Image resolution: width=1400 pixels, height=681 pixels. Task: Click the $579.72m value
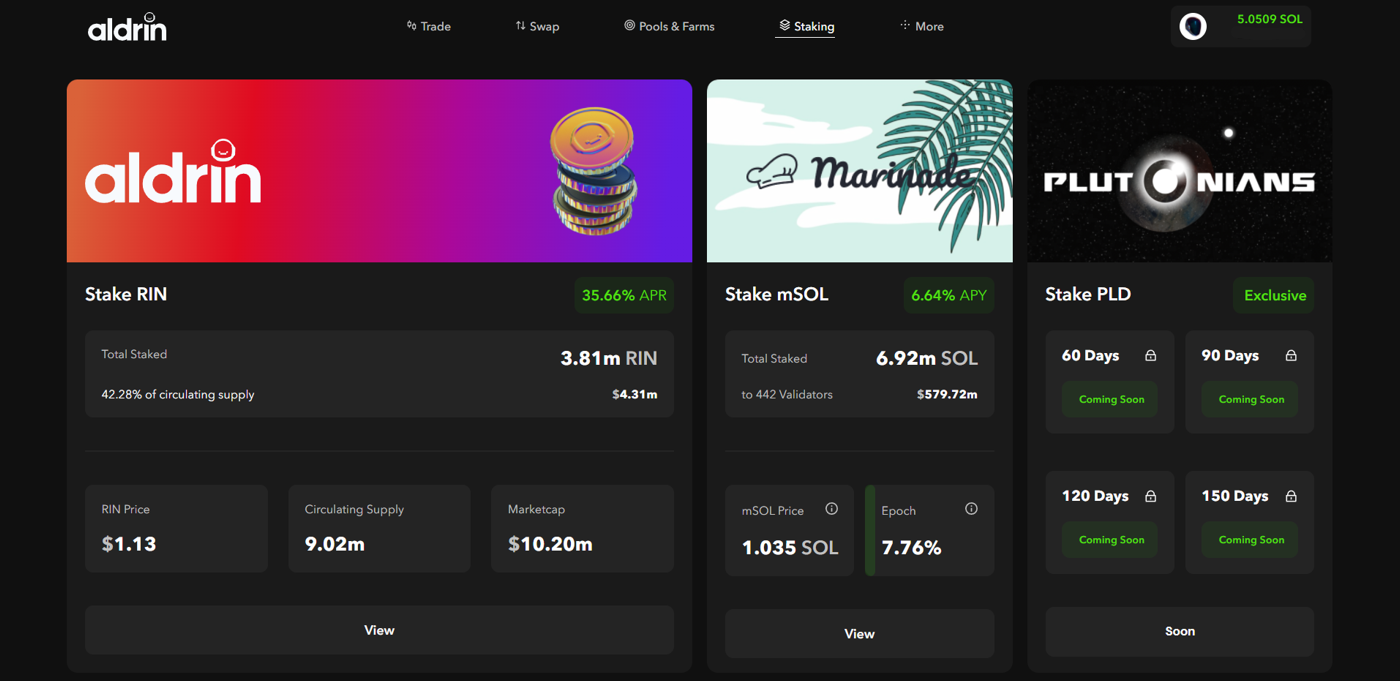pyautogui.click(x=947, y=394)
